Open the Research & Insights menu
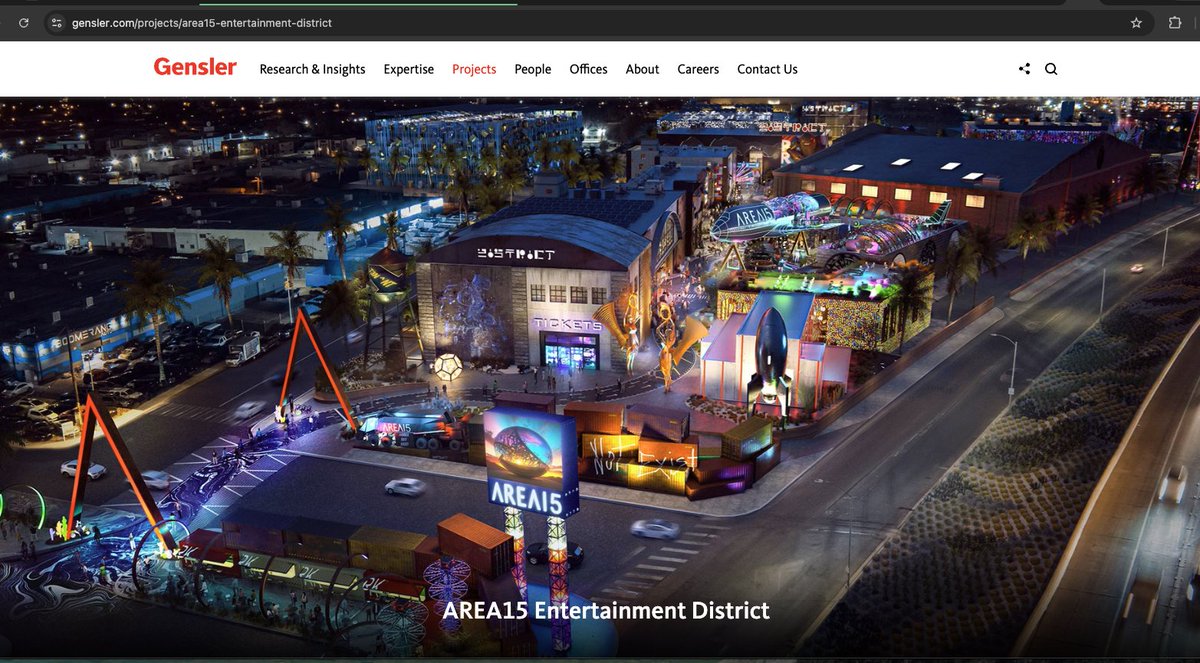The height and width of the screenshot is (663, 1200). pyautogui.click(x=312, y=69)
